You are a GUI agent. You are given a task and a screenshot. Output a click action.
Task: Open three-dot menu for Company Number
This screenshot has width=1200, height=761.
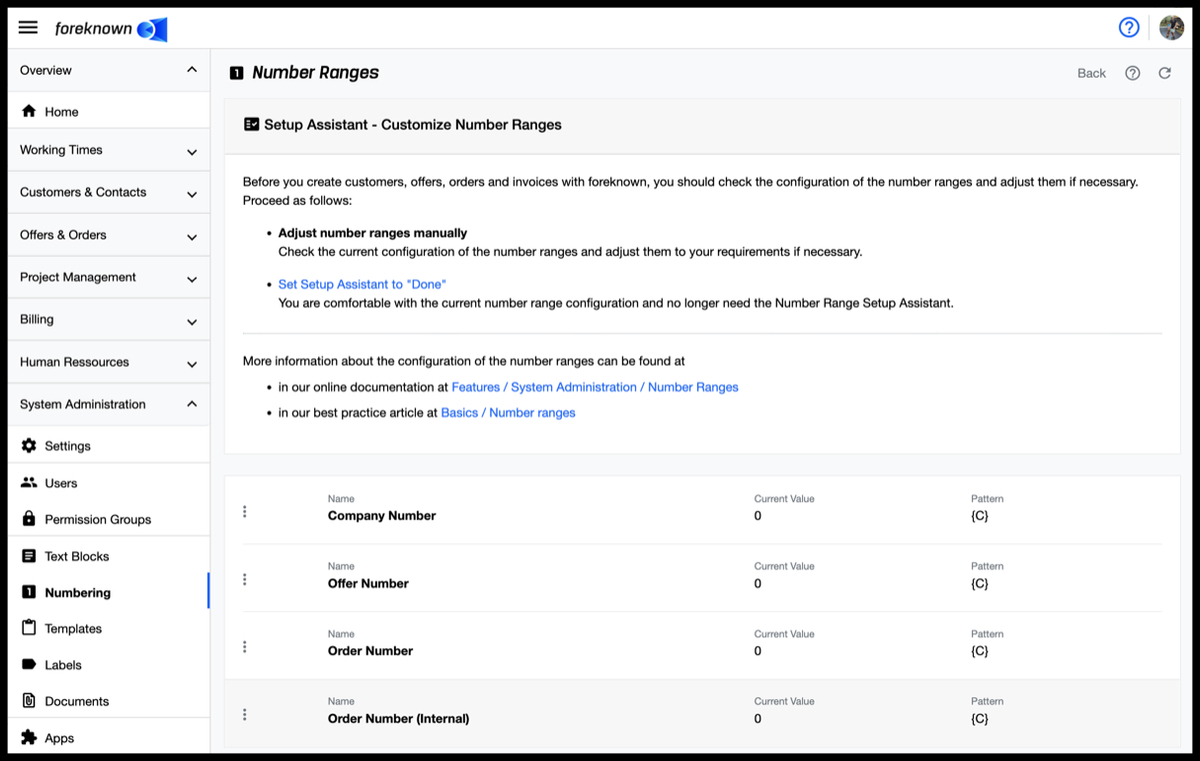[x=244, y=511]
